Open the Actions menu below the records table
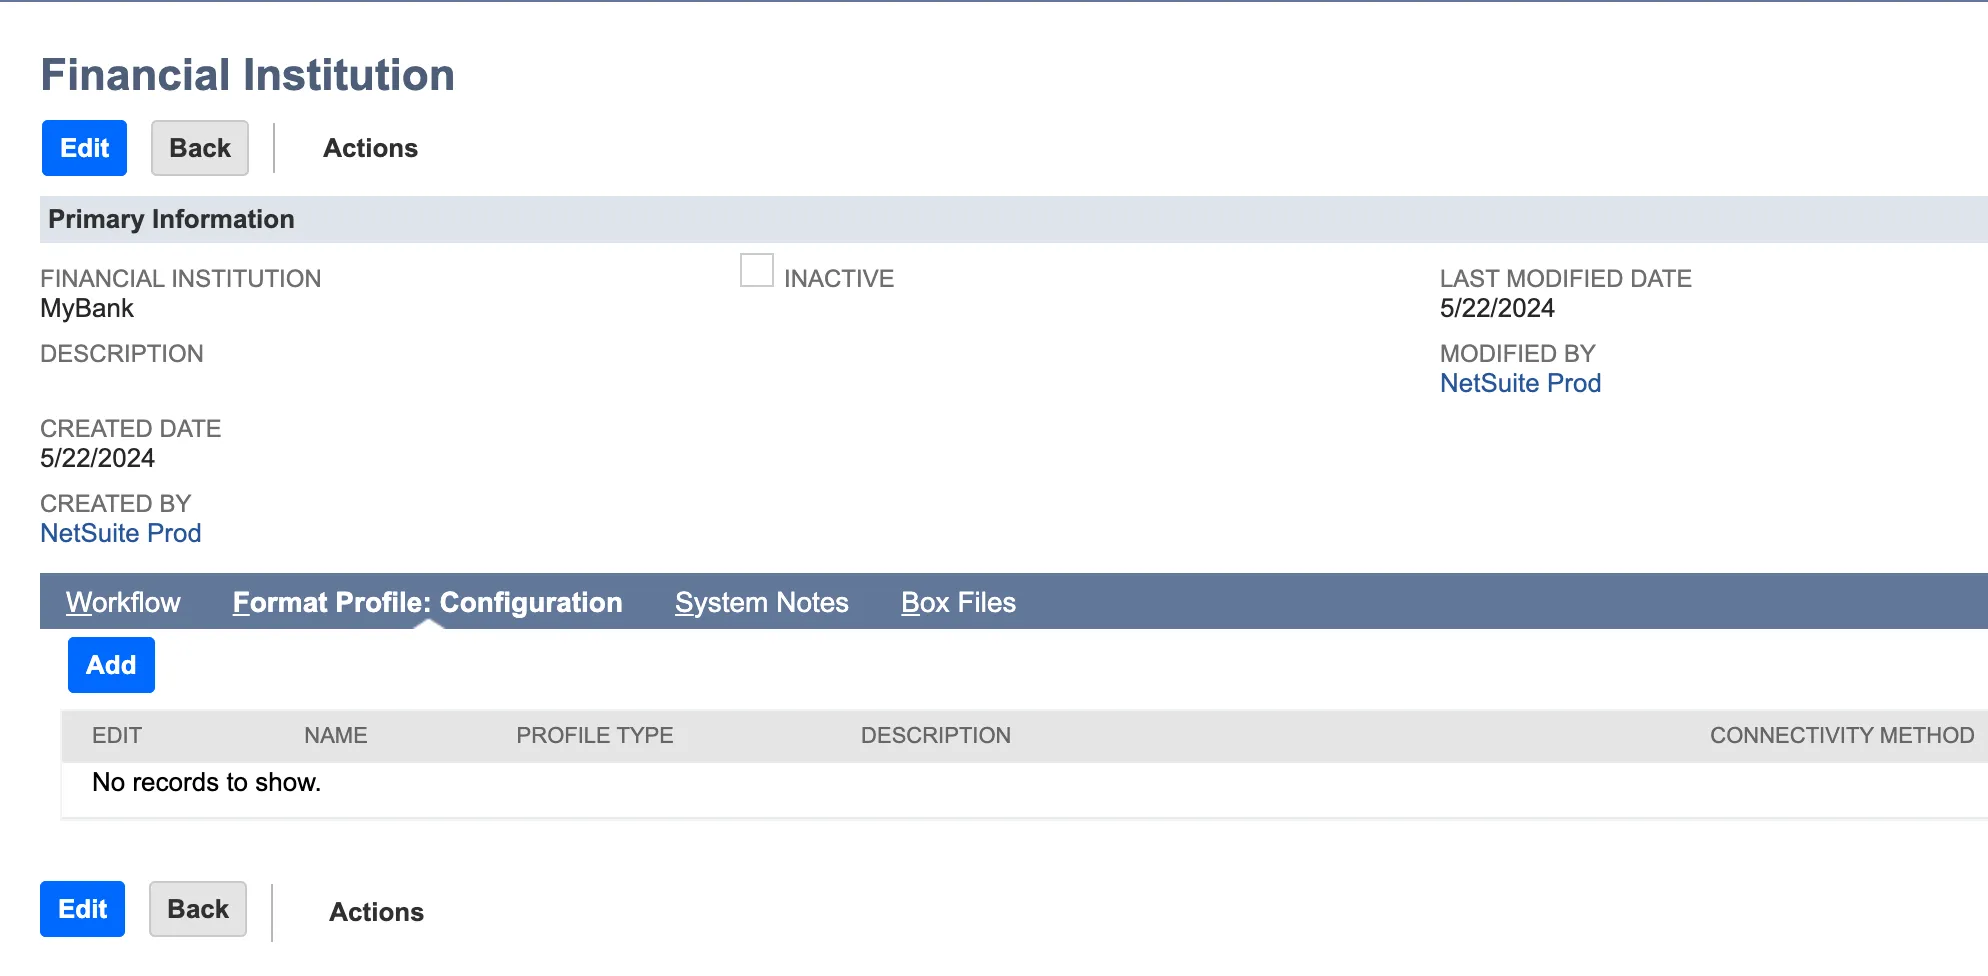 376,912
